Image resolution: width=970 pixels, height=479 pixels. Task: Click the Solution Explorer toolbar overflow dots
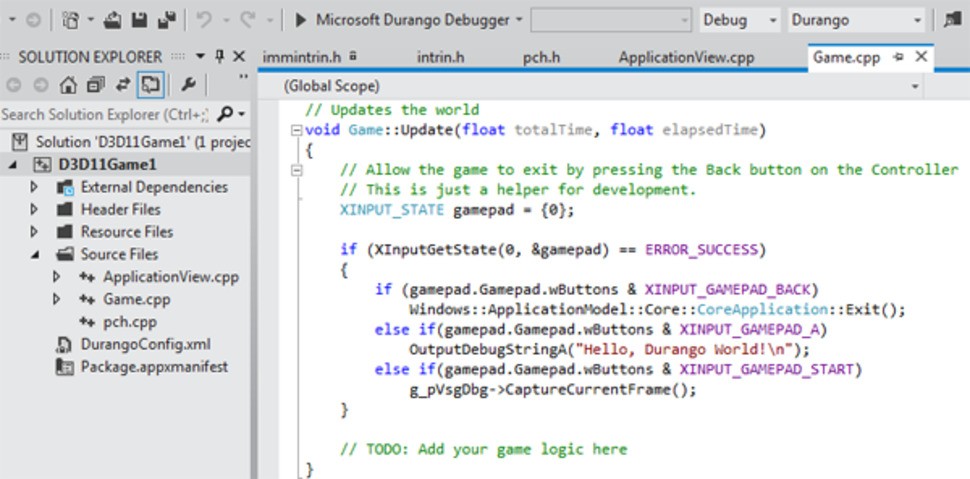(x=243, y=77)
